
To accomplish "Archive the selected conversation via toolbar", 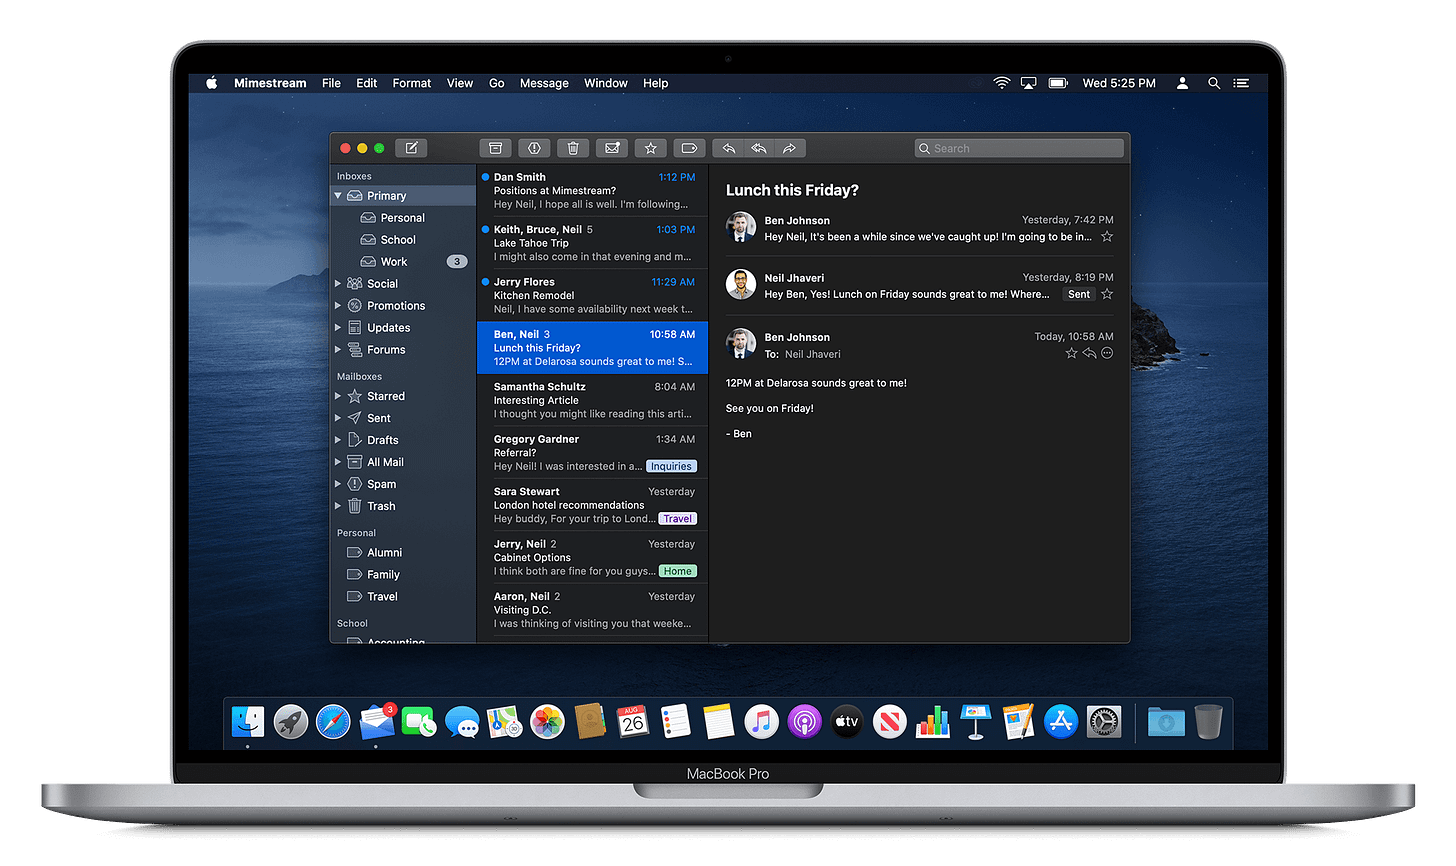I will point(495,148).
